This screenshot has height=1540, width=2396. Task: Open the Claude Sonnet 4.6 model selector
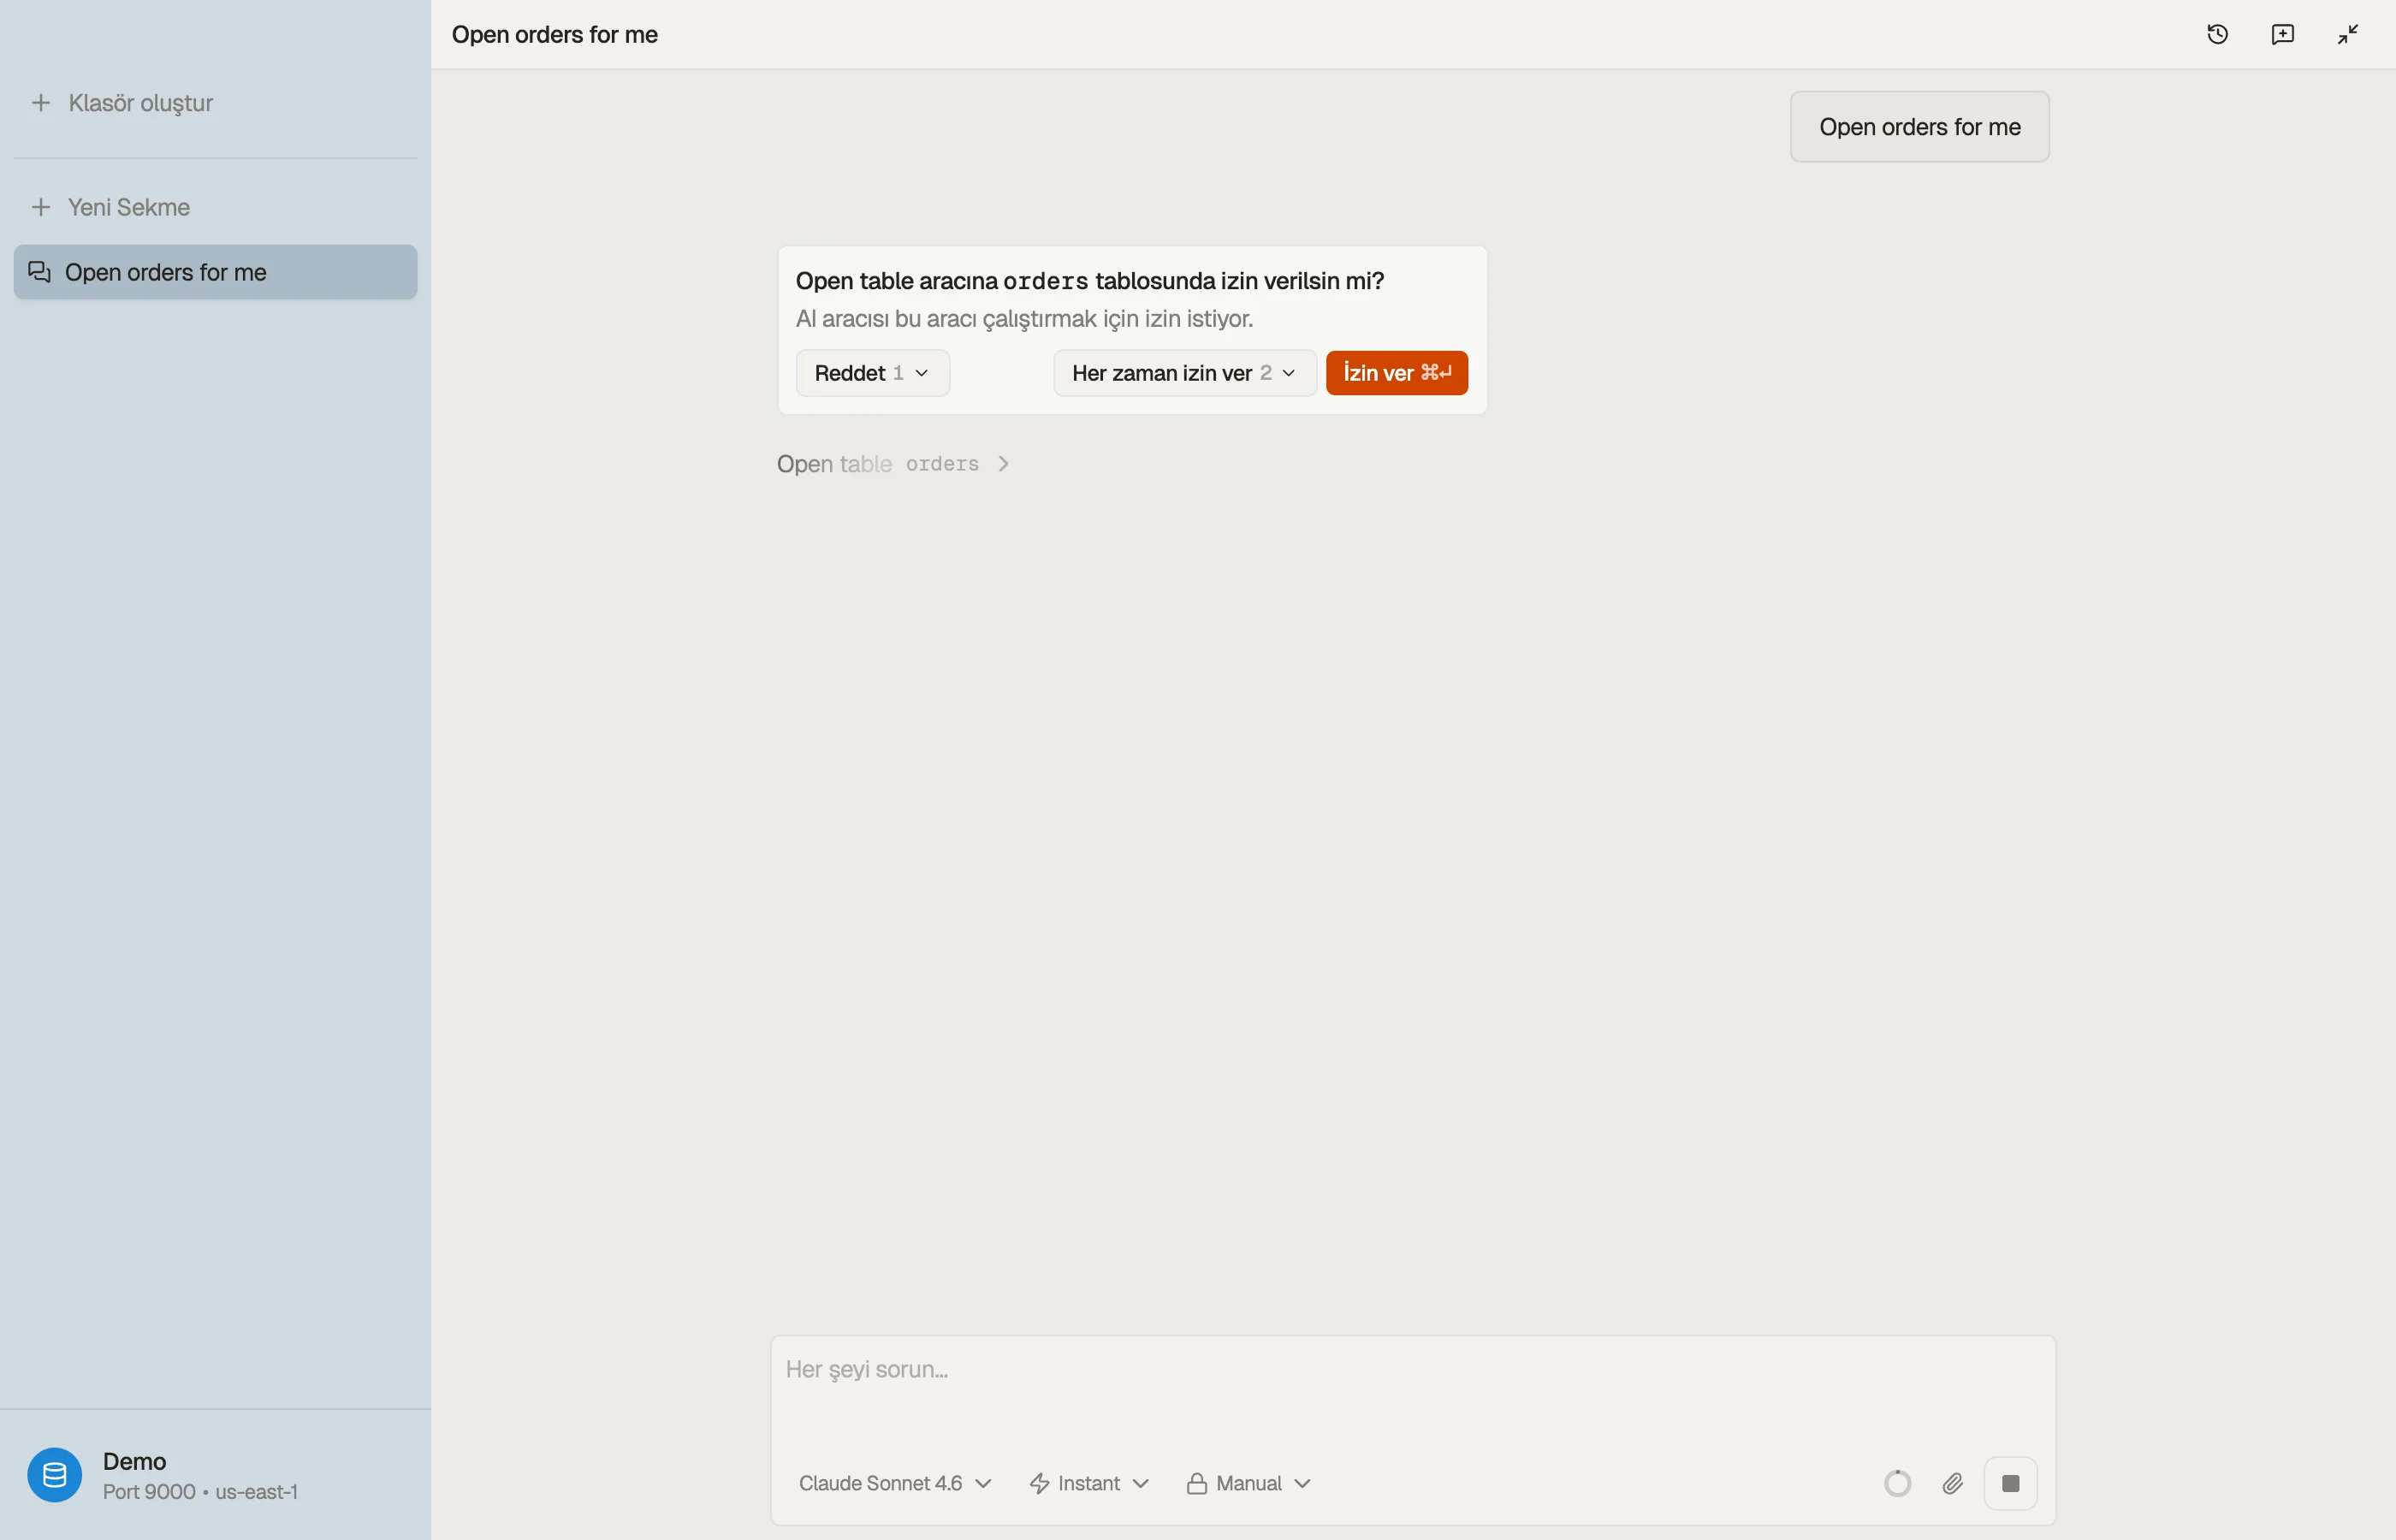(894, 1483)
